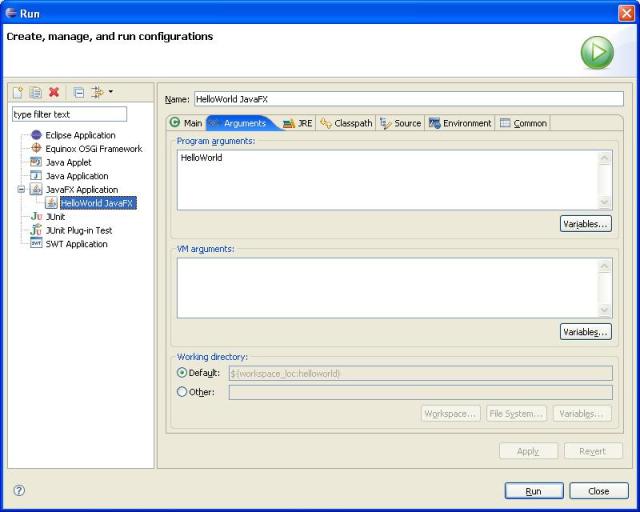Click the type filter text field
This screenshot has height=512, width=640.
pos(69,114)
